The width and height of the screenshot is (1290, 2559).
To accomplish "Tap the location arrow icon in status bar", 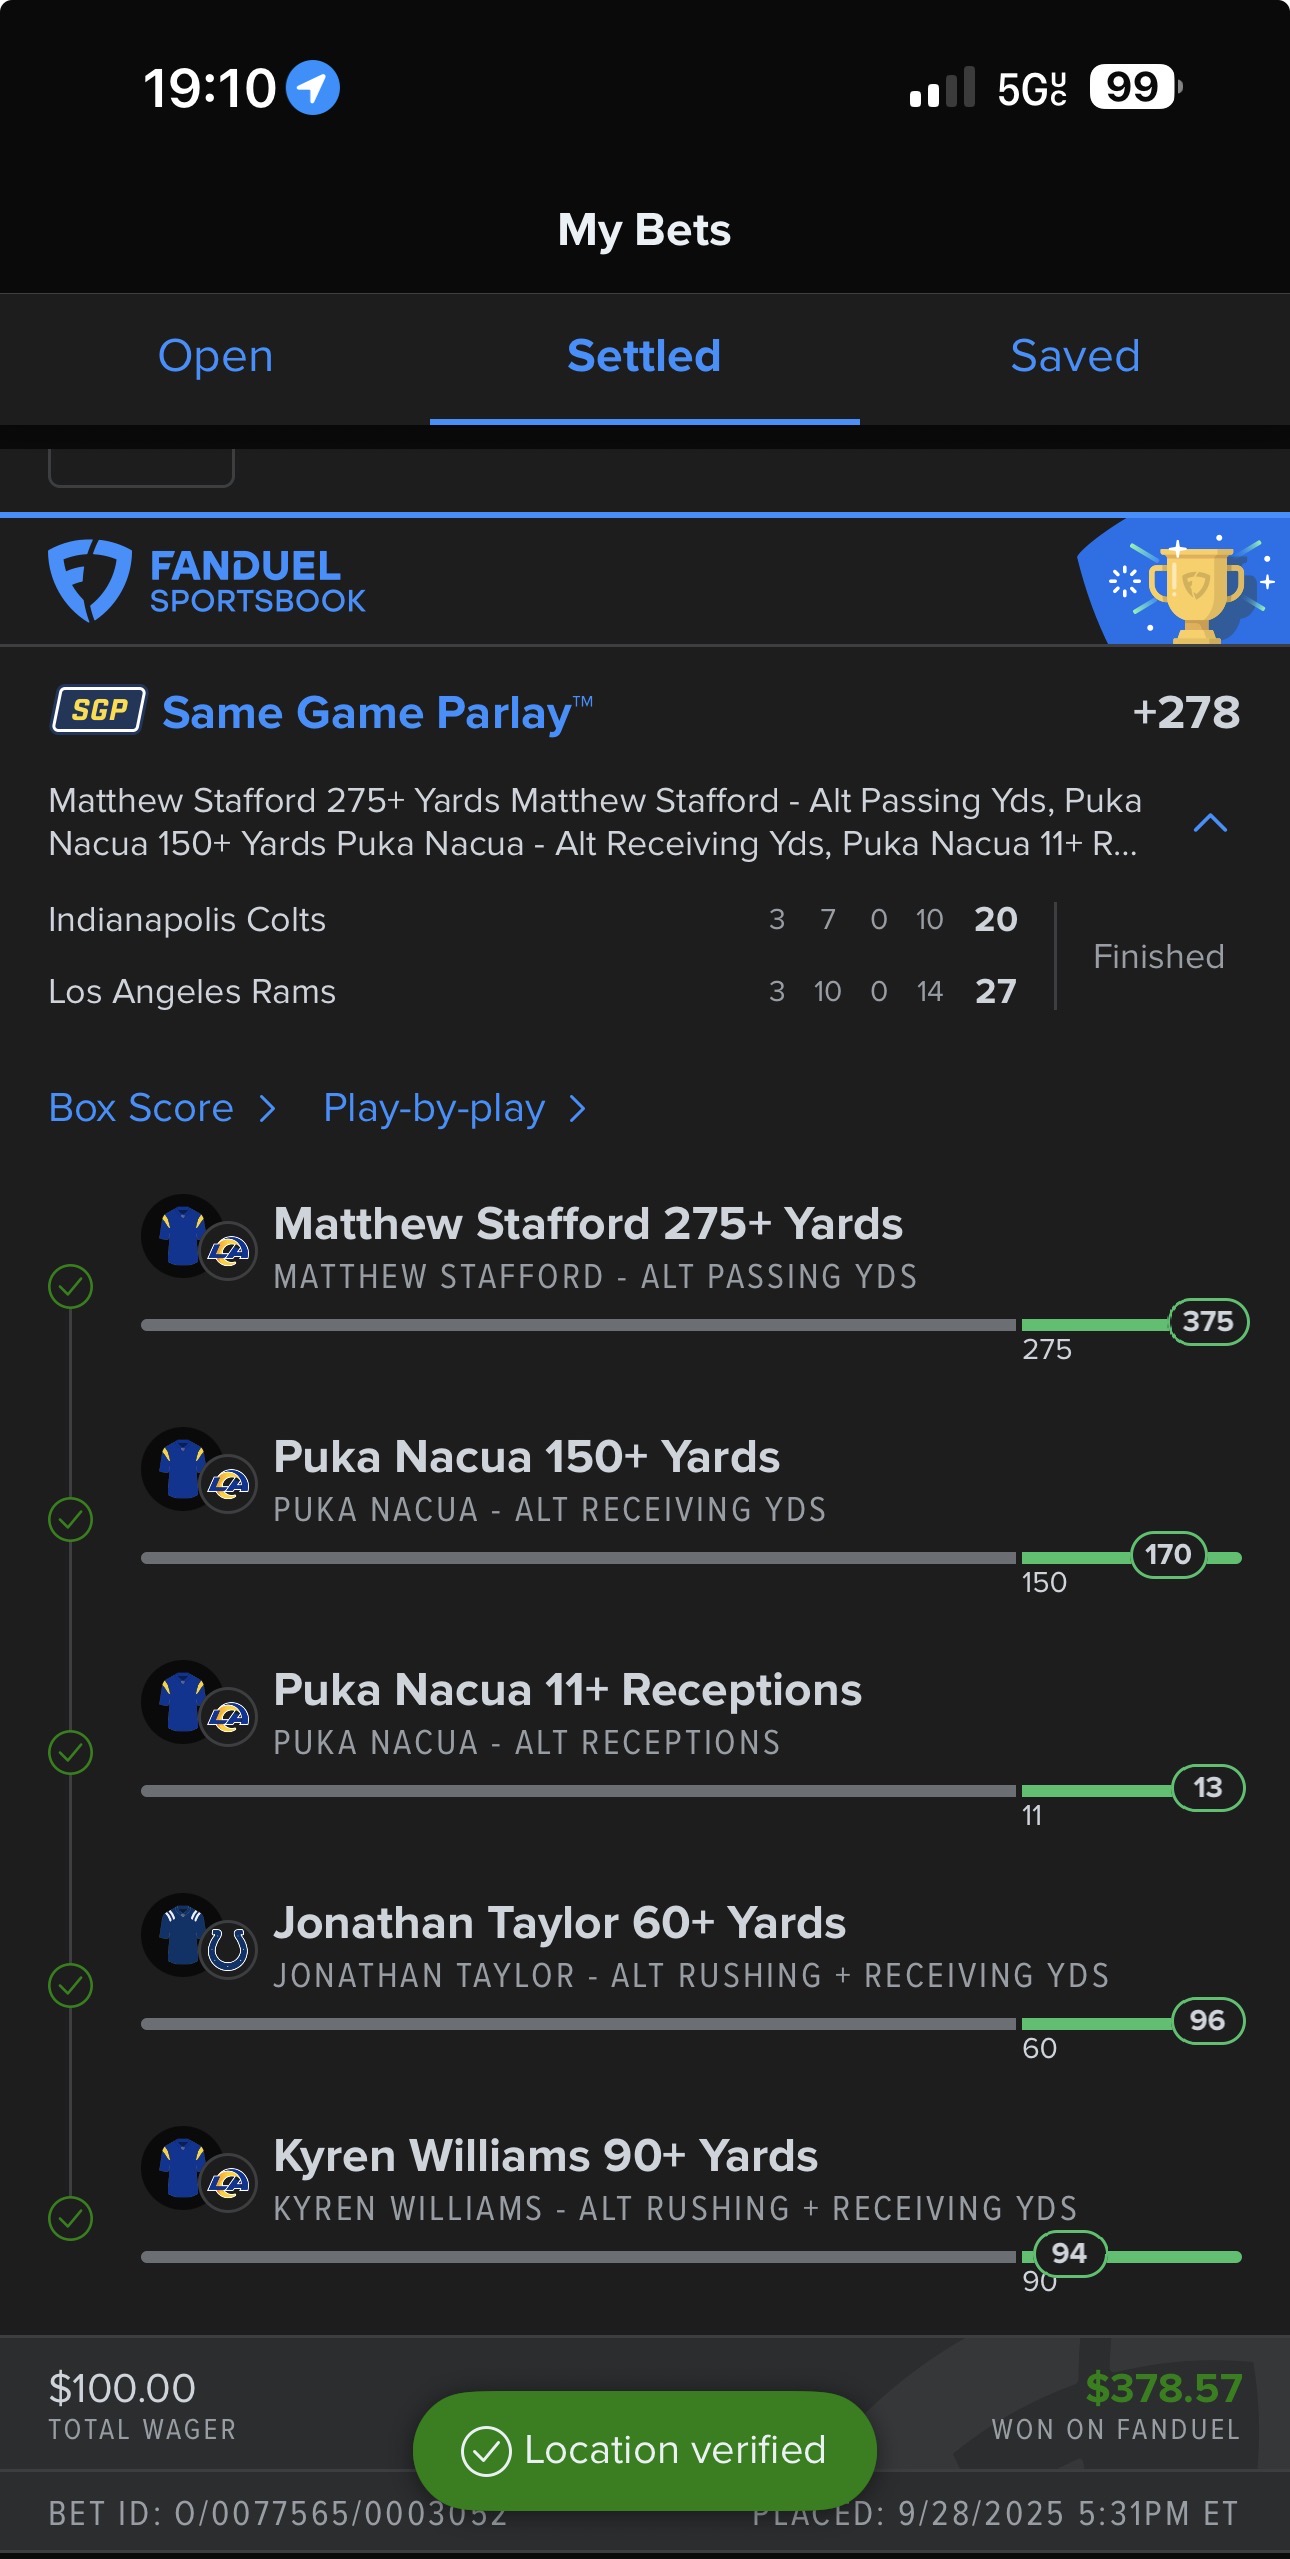I will [x=313, y=88].
